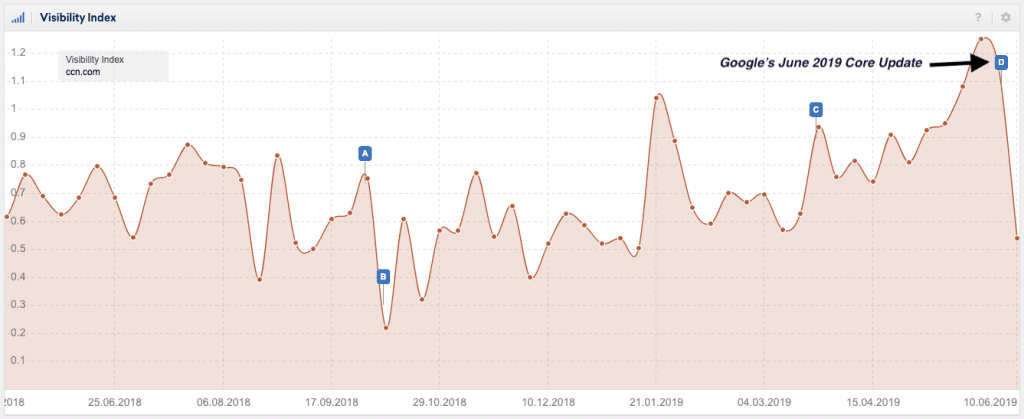
Task: Open chart settings with the gear icon
Action: tap(1005, 17)
